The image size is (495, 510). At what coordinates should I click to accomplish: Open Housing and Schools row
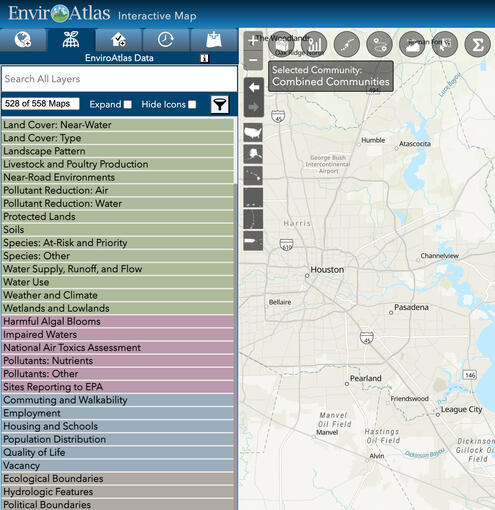click(118, 426)
